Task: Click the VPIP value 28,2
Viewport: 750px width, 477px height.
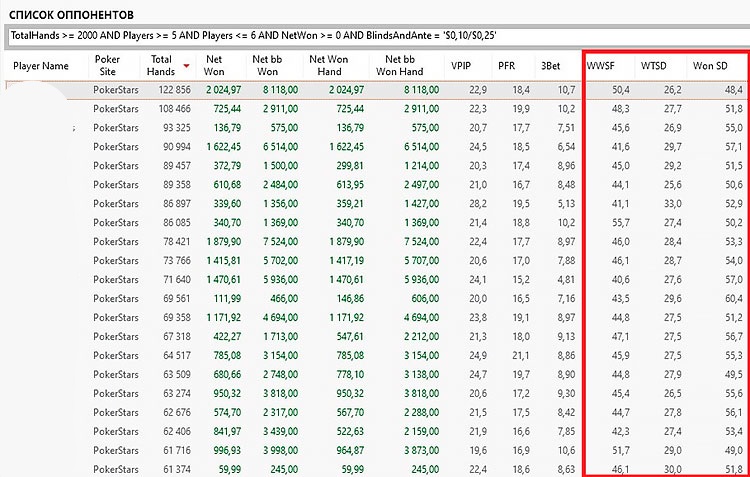Action: [478, 204]
